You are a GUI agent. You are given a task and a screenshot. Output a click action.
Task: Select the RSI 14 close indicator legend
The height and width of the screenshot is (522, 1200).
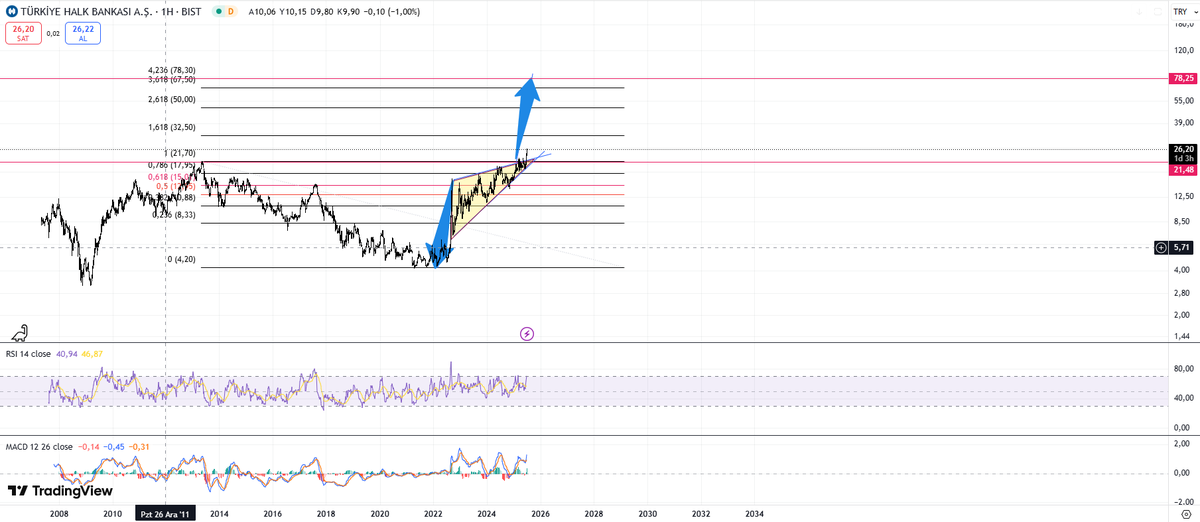[29, 353]
